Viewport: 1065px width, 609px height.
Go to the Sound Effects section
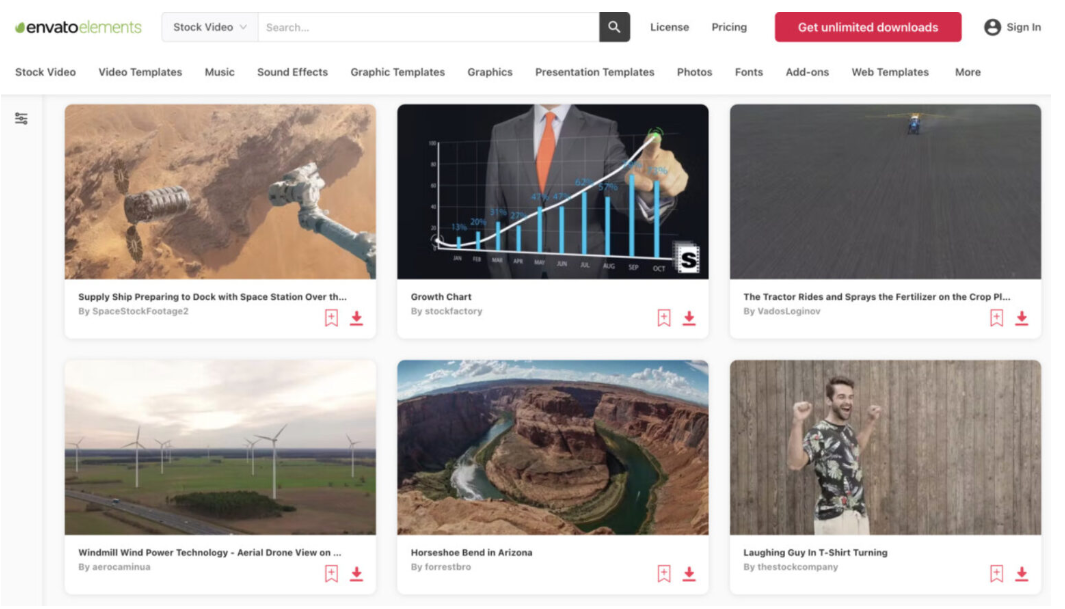click(x=292, y=72)
